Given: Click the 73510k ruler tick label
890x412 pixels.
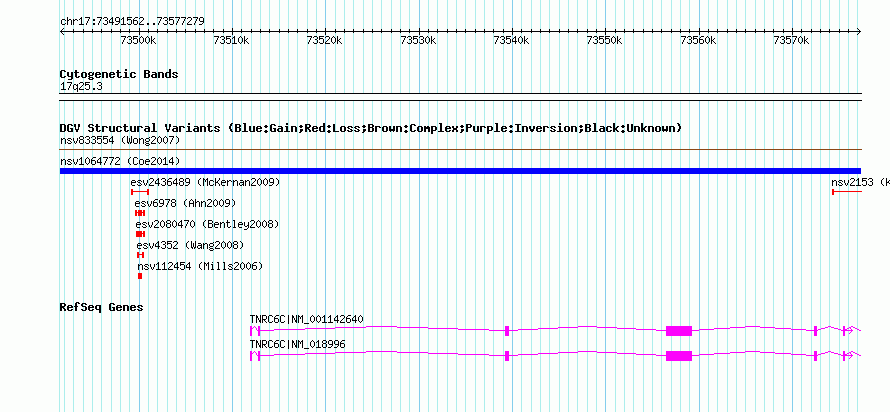Looking at the screenshot, I should tap(232, 40).
